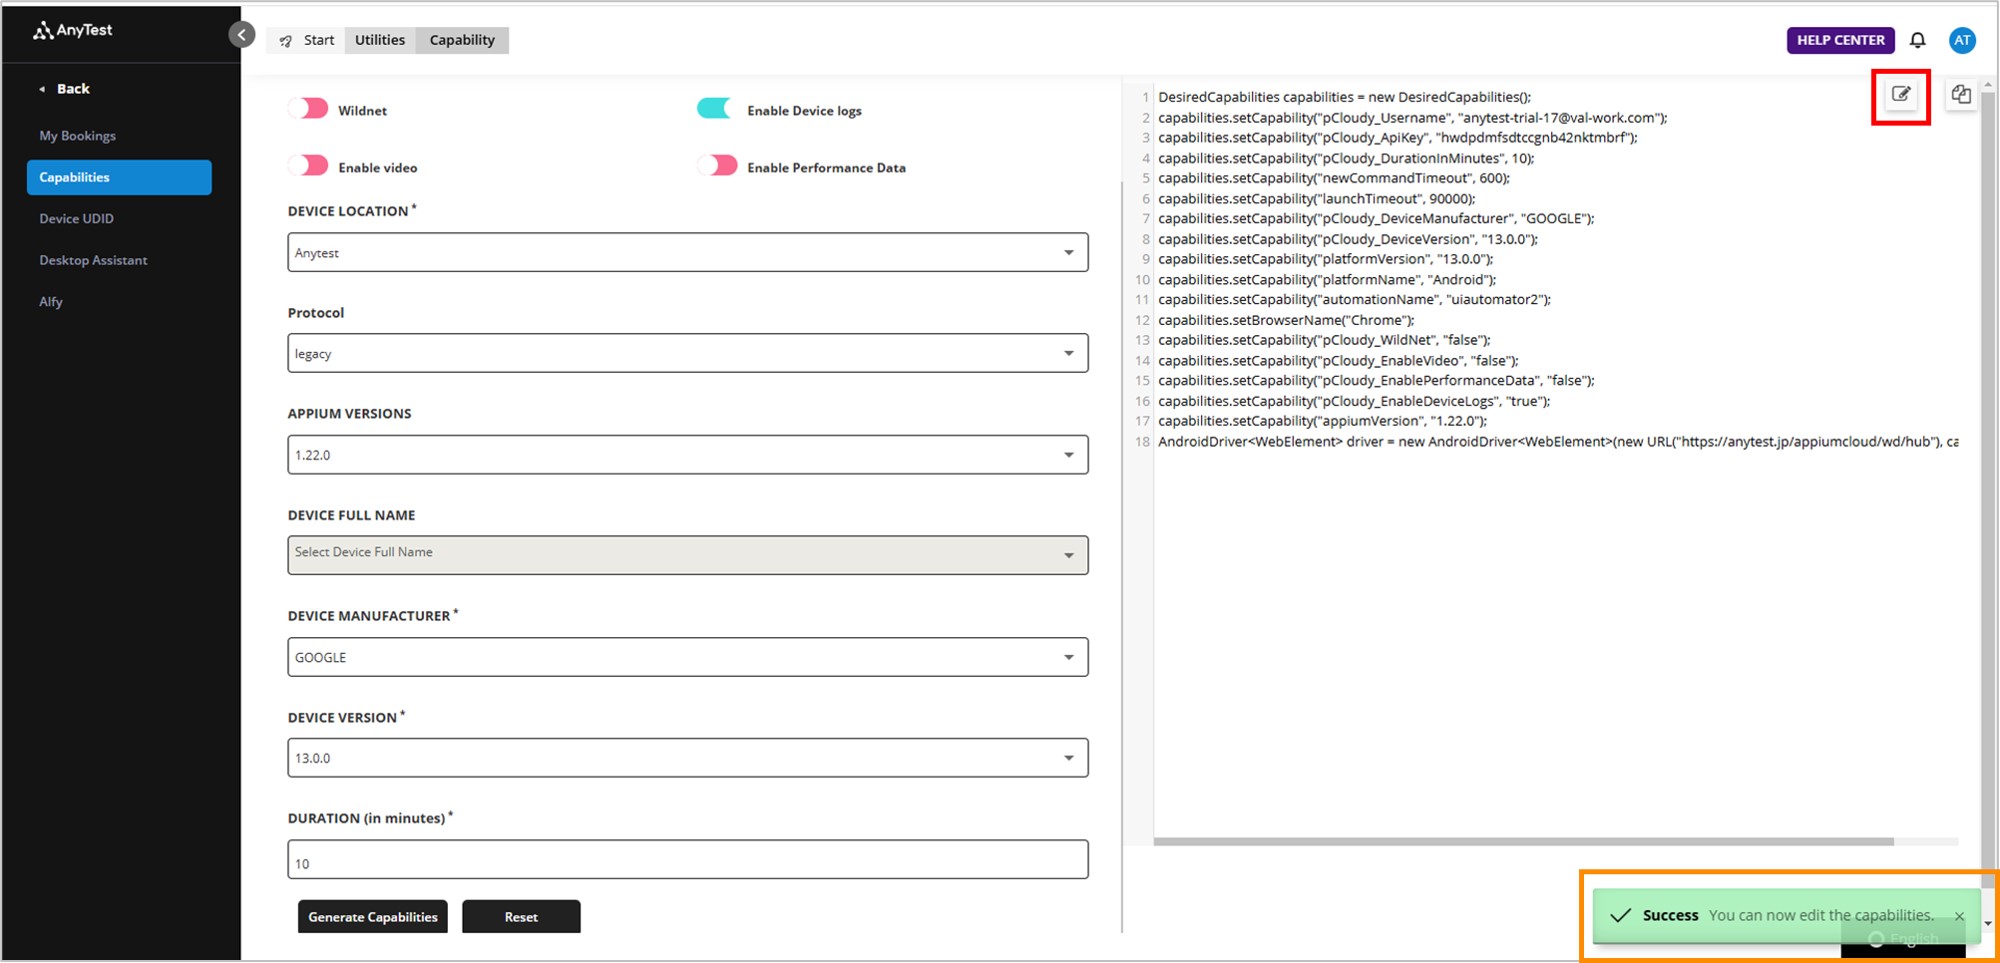This screenshot has width=2000, height=963.
Task: Go to My Bookings
Action: (x=78, y=136)
